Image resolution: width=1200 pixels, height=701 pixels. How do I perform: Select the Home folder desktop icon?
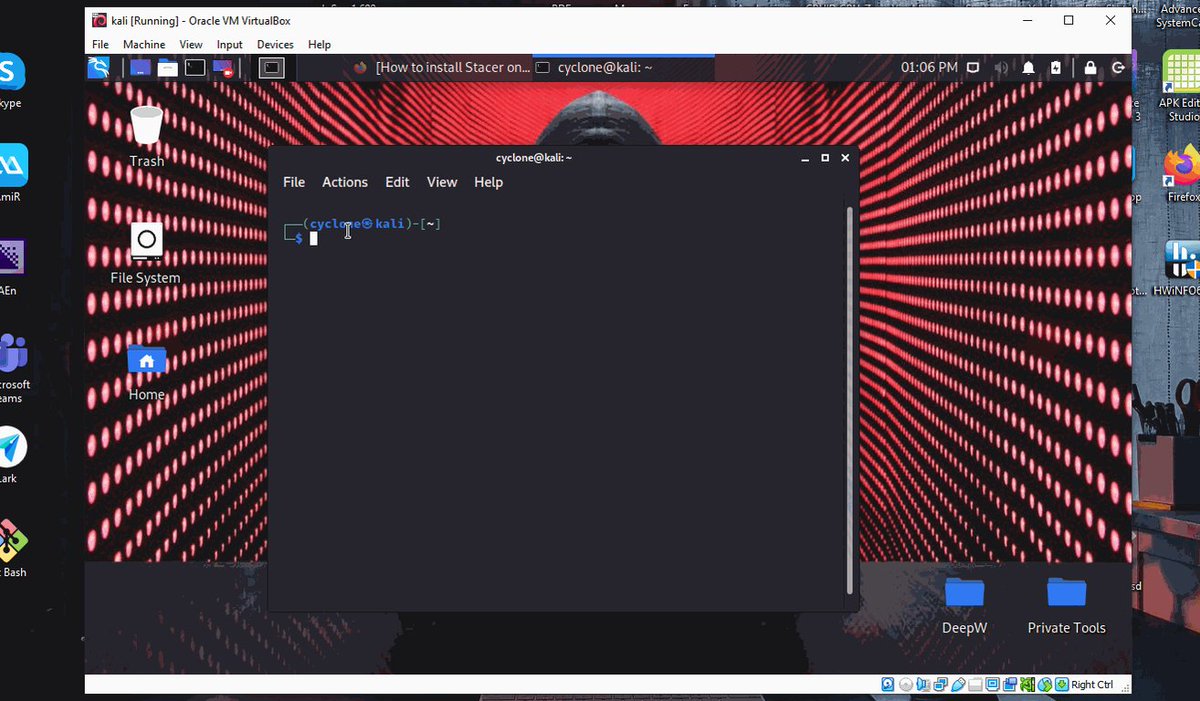146,371
